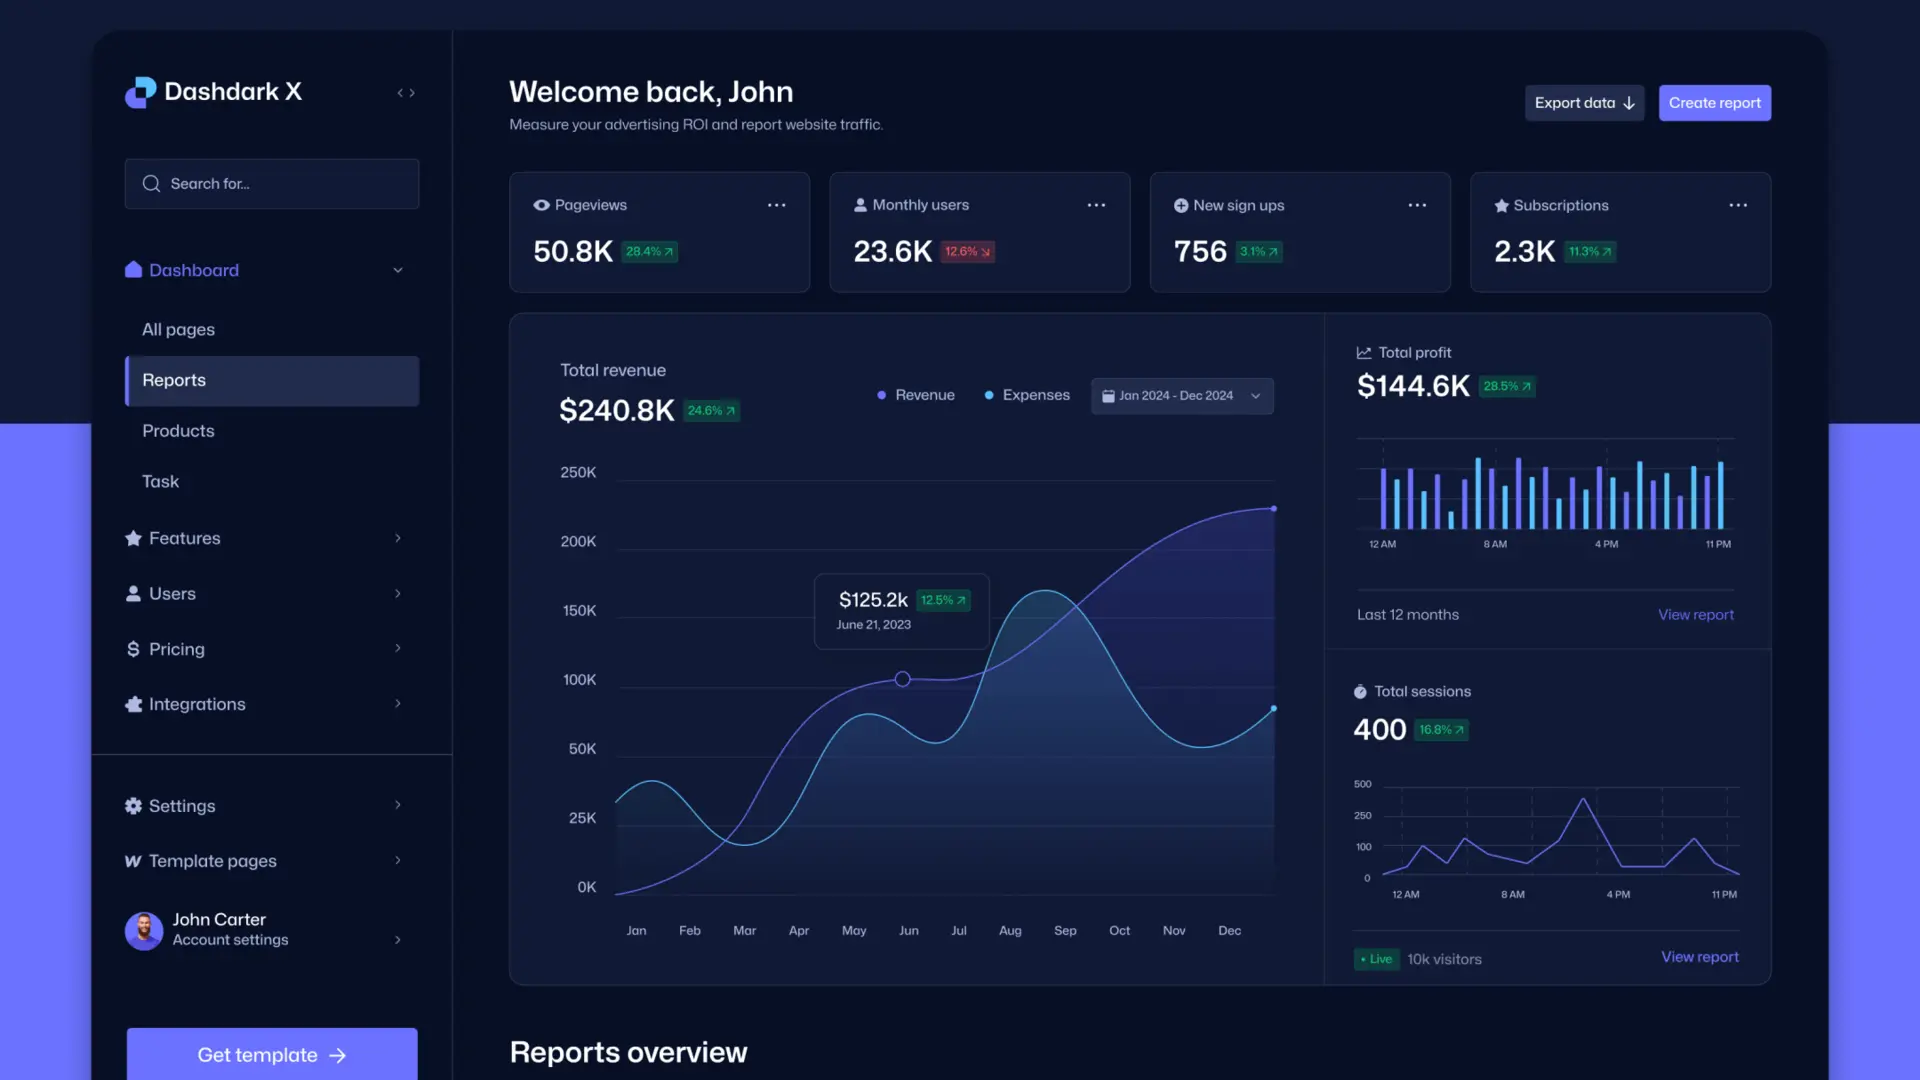Click the Total profit chart icon
Viewport: 1920px width, 1080px height.
click(1363, 352)
